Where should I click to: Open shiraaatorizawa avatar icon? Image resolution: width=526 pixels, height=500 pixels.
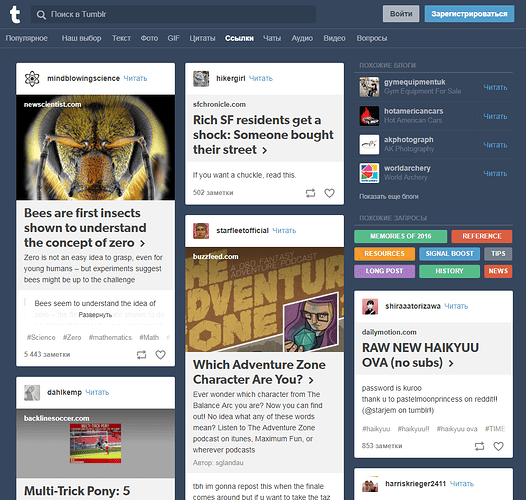(370, 306)
